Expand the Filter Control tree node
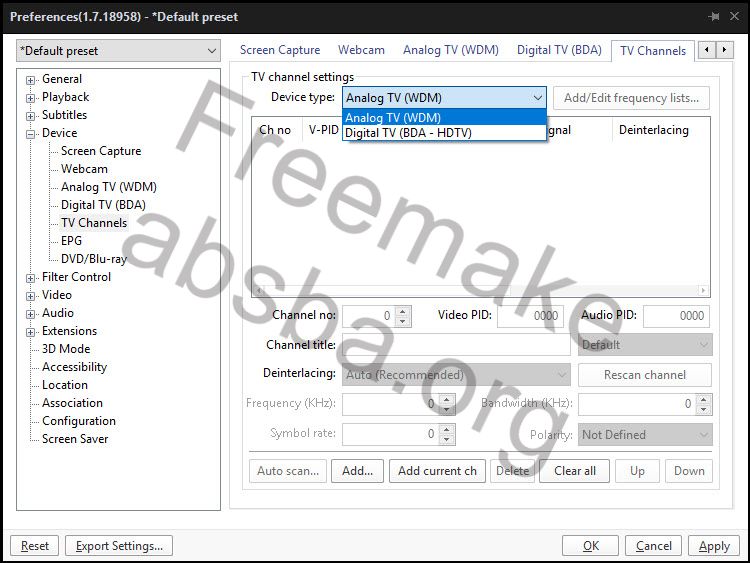 click(x=31, y=278)
